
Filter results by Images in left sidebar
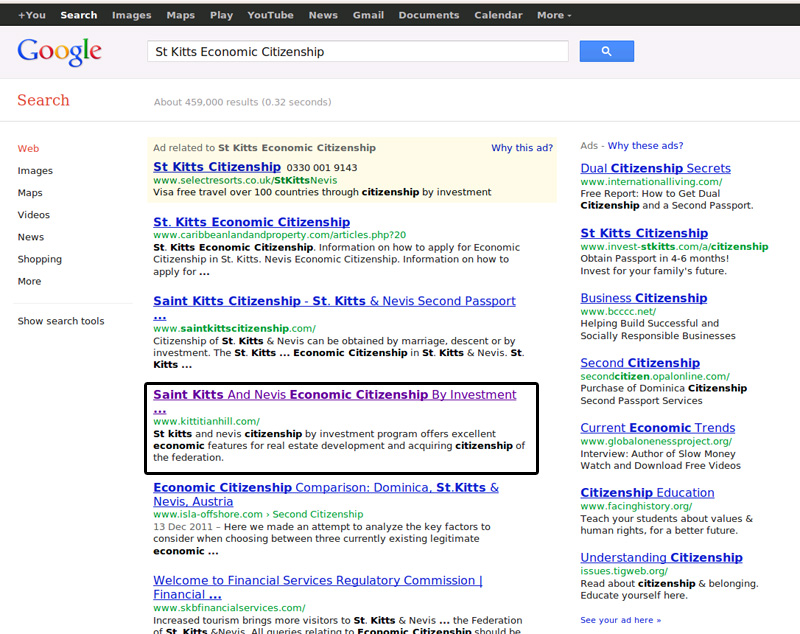coord(35,171)
